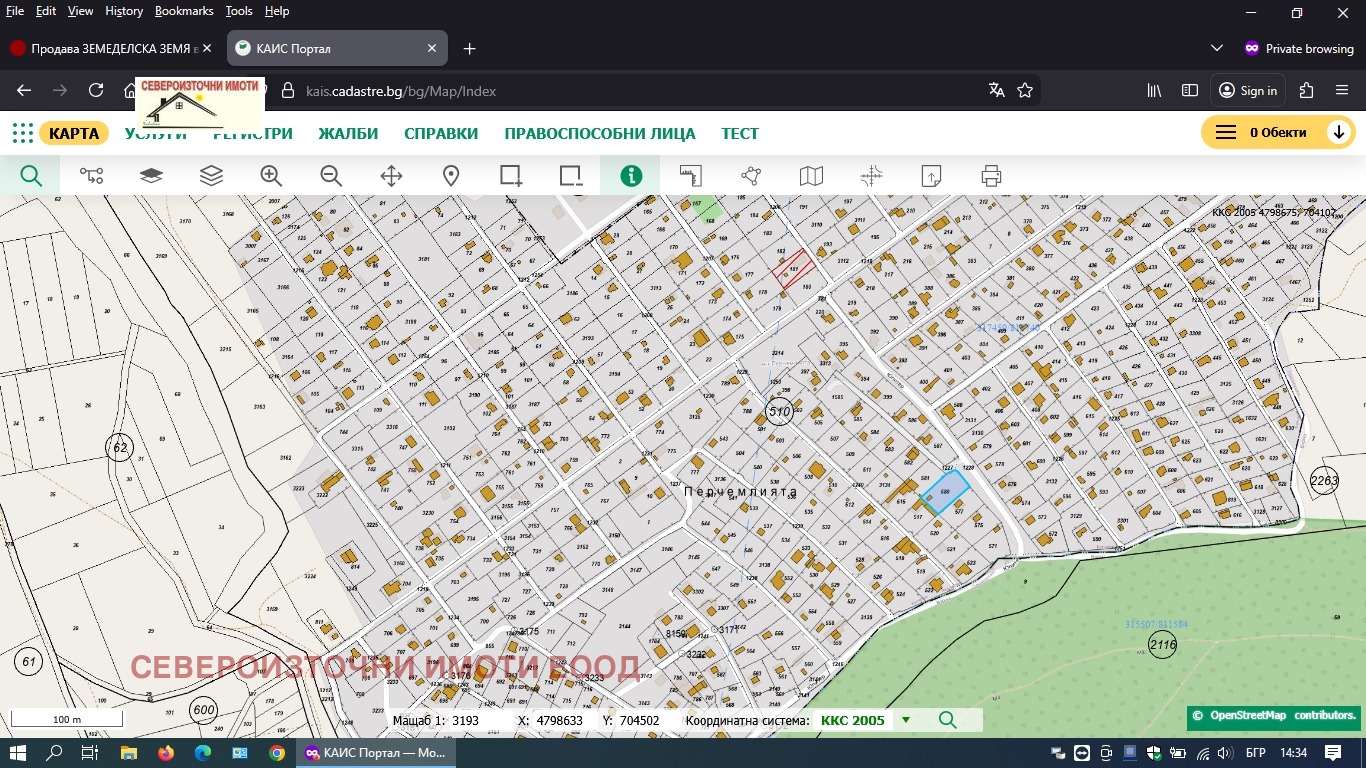Zoom out with the minus magnifier

pyautogui.click(x=331, y=176)
